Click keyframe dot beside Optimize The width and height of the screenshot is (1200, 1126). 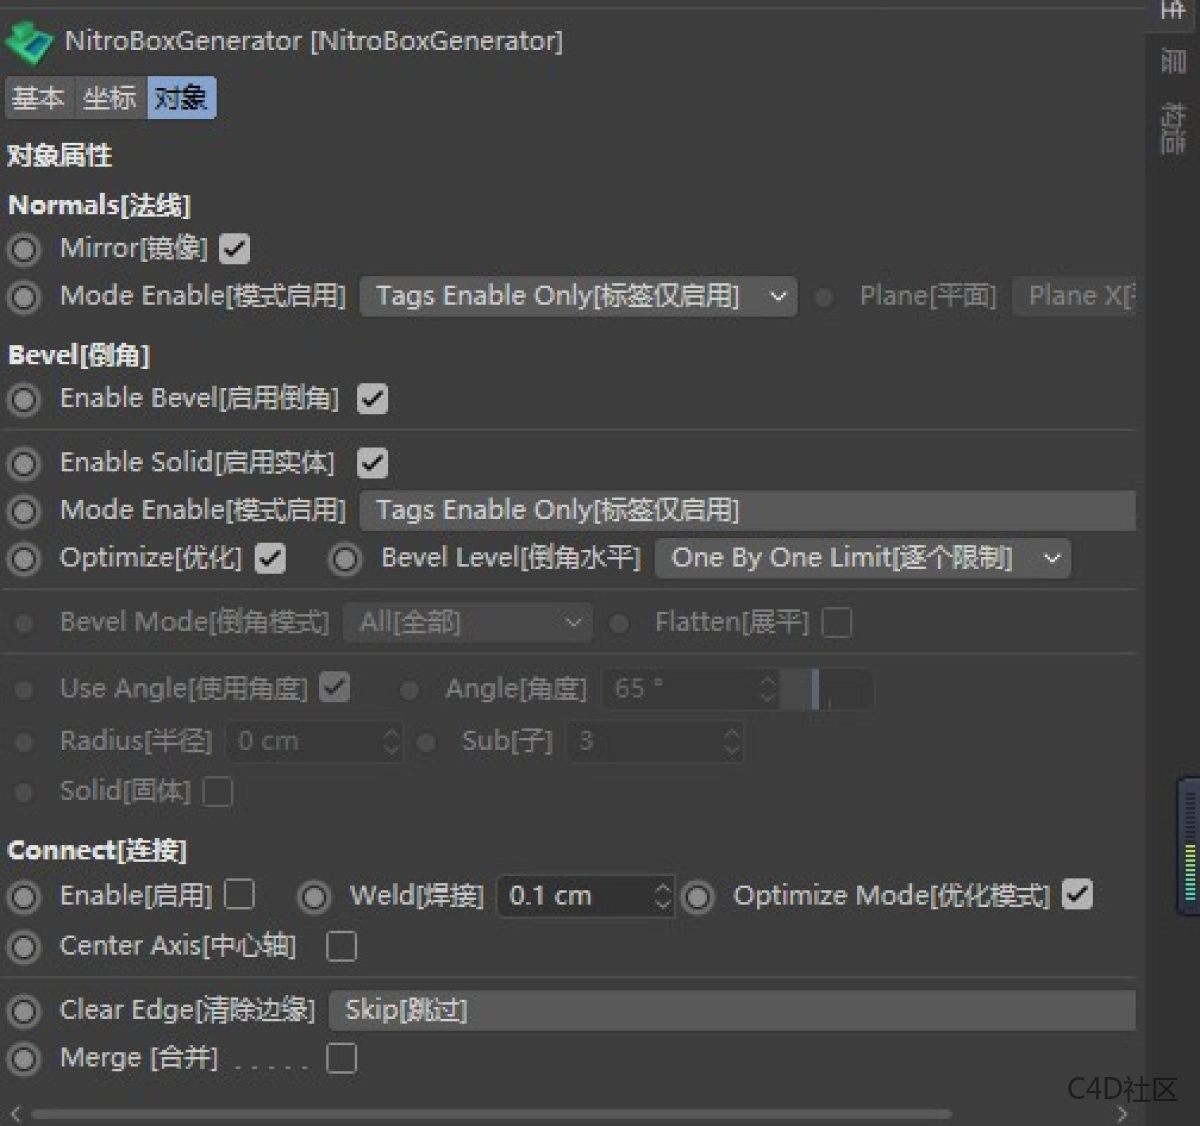tap(24, 559)
